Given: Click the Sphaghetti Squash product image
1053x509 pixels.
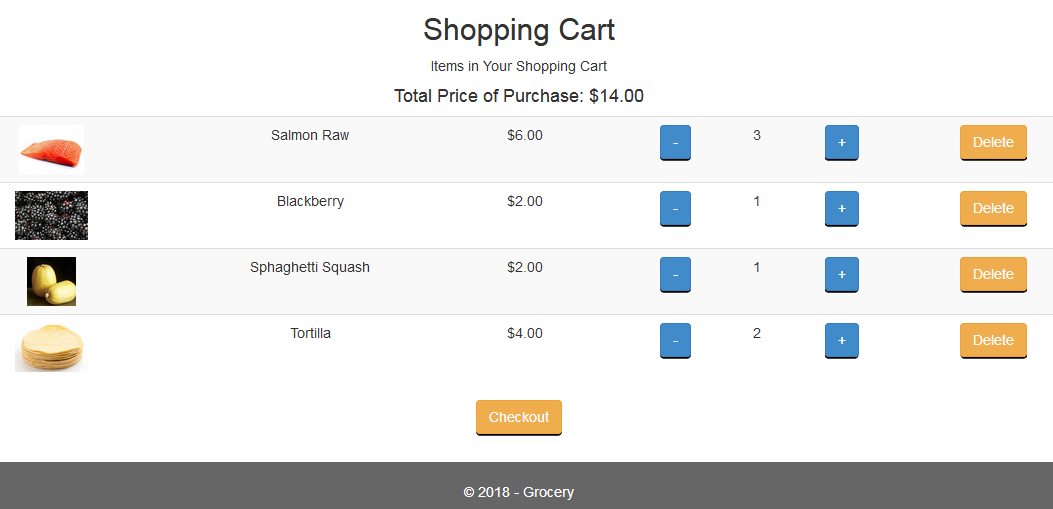Looking at the screenshot, I should [51, 281].
